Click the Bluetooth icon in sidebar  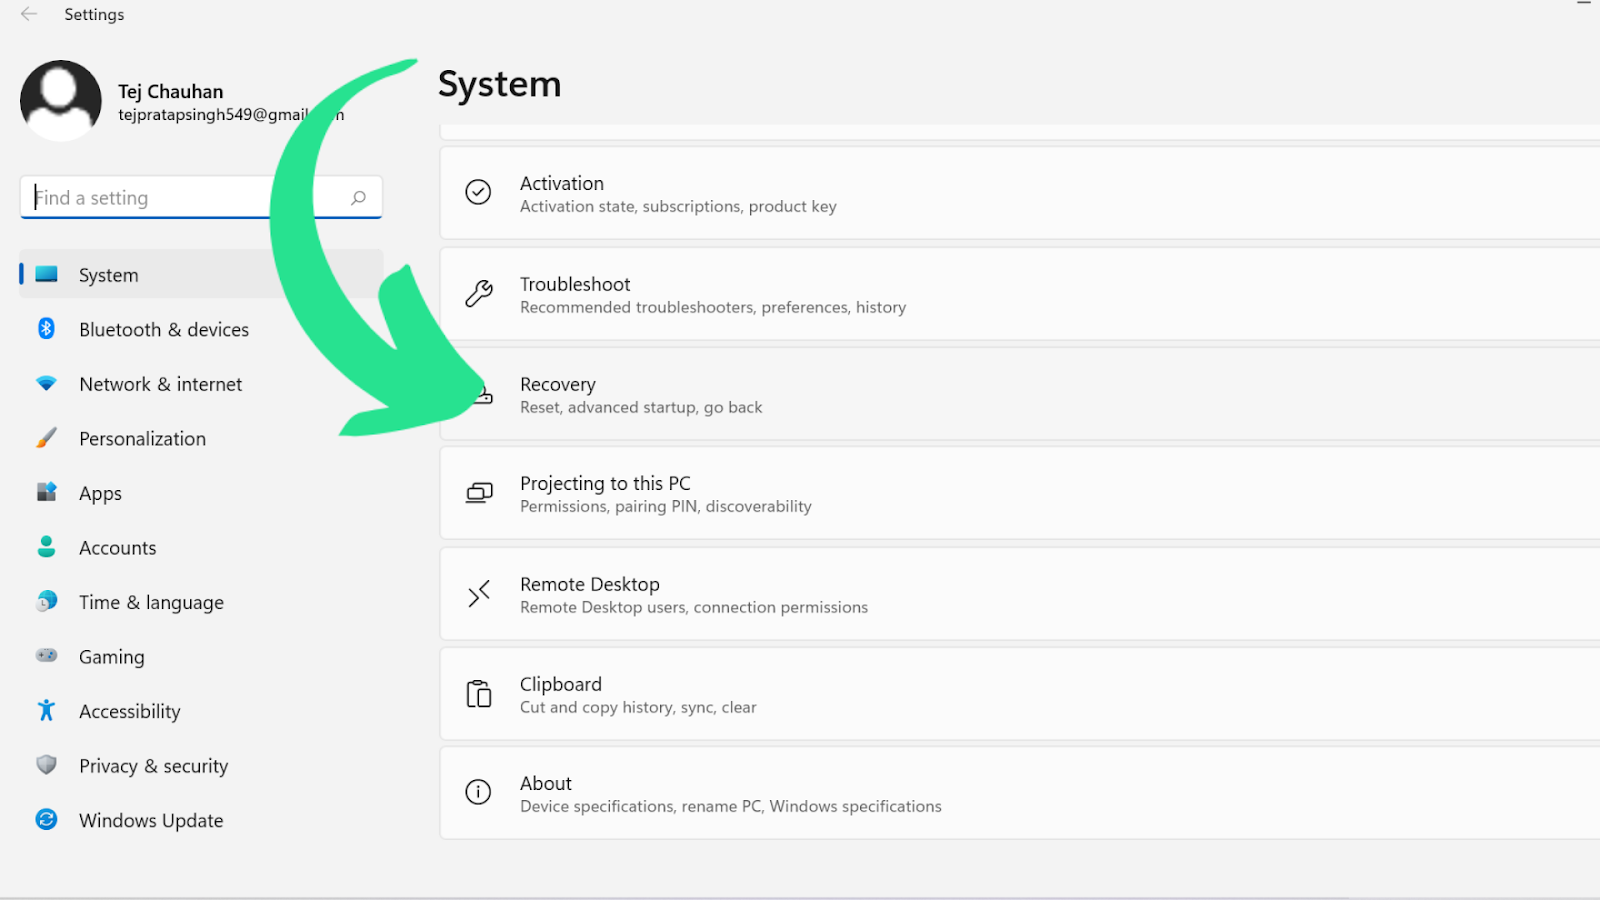click(46, 328)
